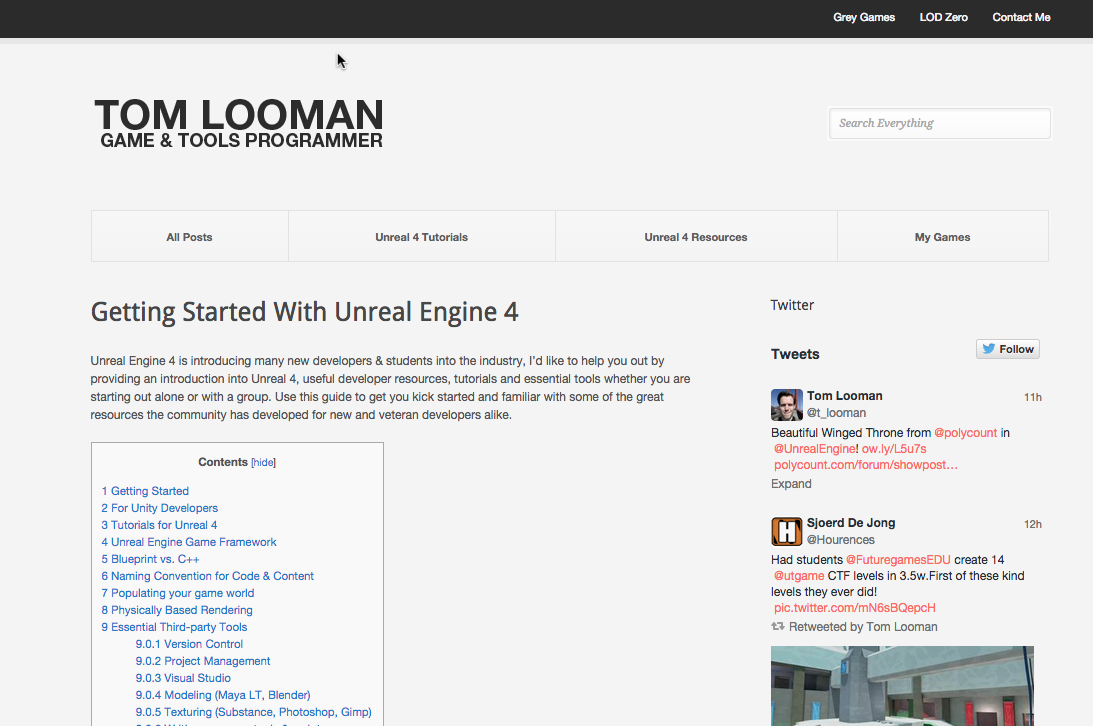The height and width of the screenshot is (726, 1093).
Task: Click the Follow button in the Tweets widget
Action: (1007, 348)
